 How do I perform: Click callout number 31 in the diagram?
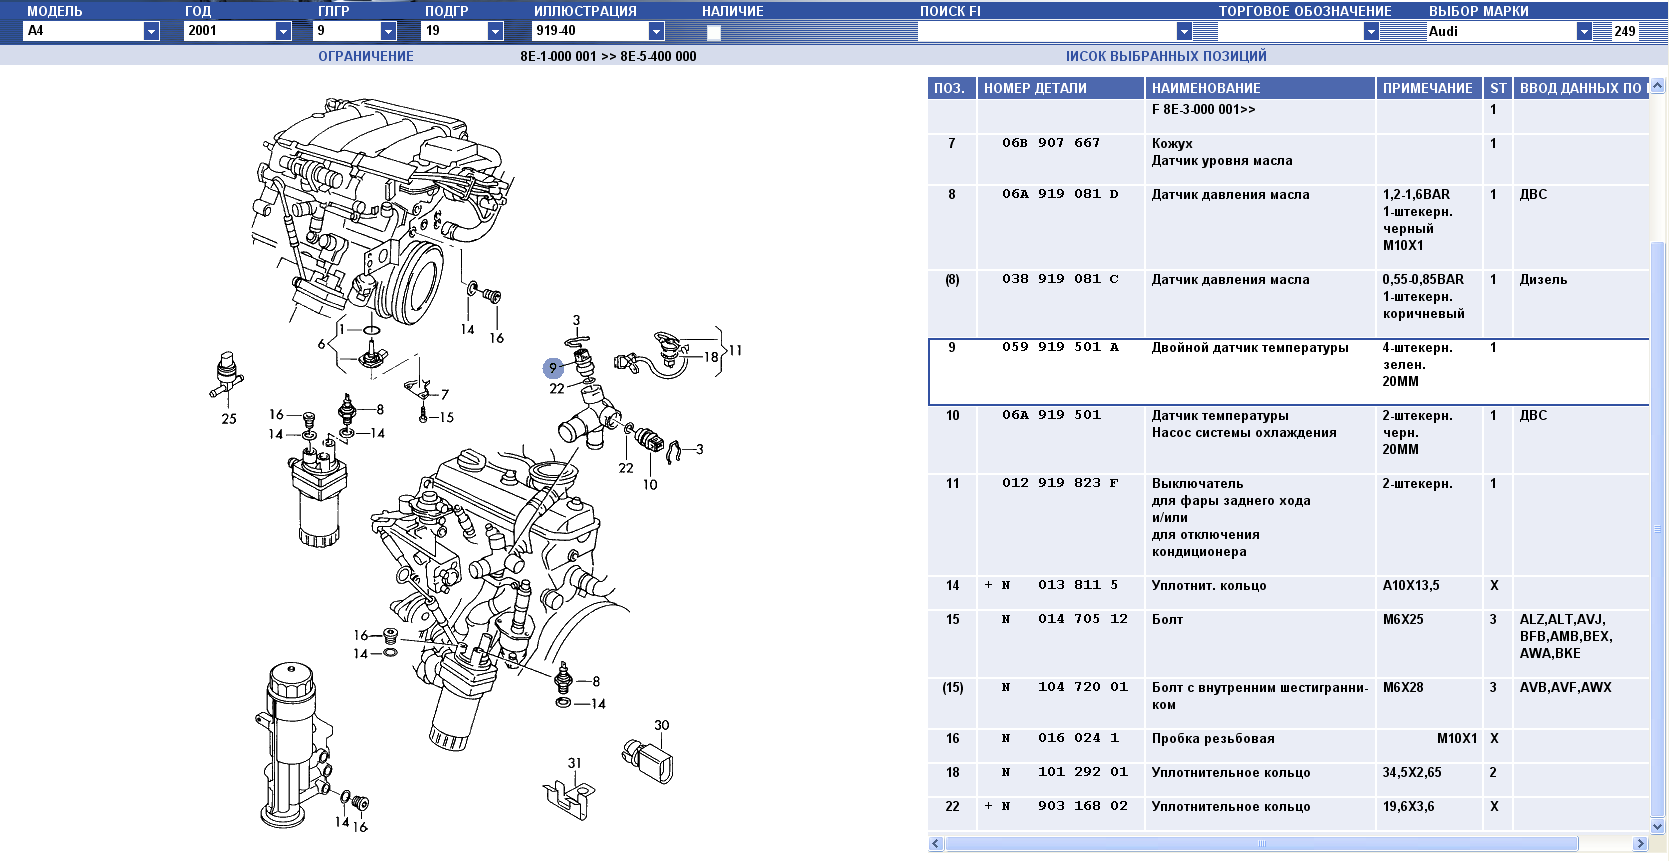[x=574, y=762]
